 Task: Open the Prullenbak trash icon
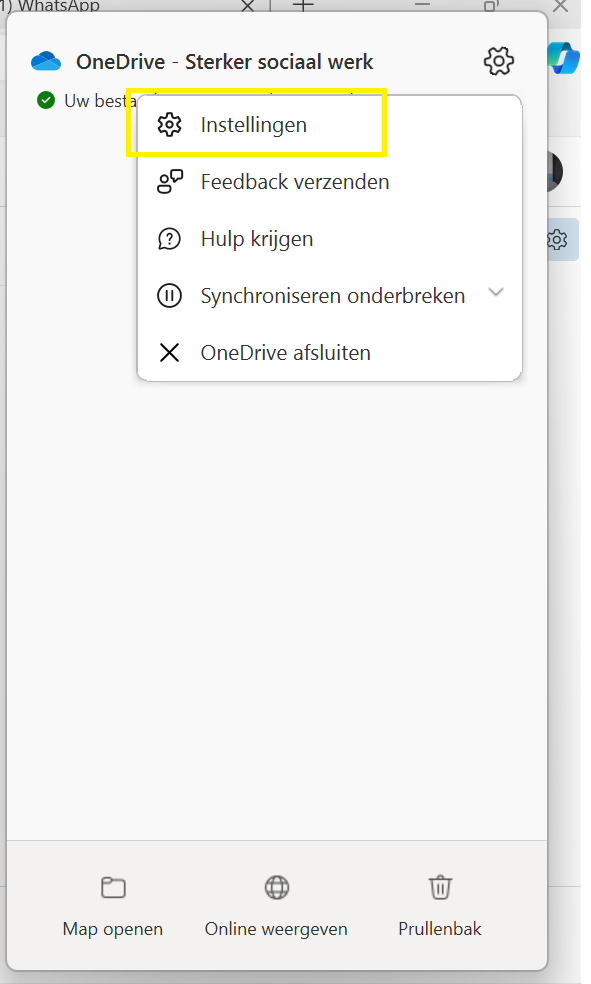(x=440, y=906)
